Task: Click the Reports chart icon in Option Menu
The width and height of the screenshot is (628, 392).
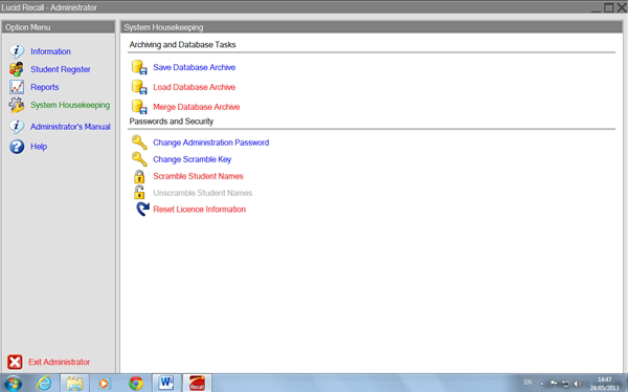Action: [16, 87]
